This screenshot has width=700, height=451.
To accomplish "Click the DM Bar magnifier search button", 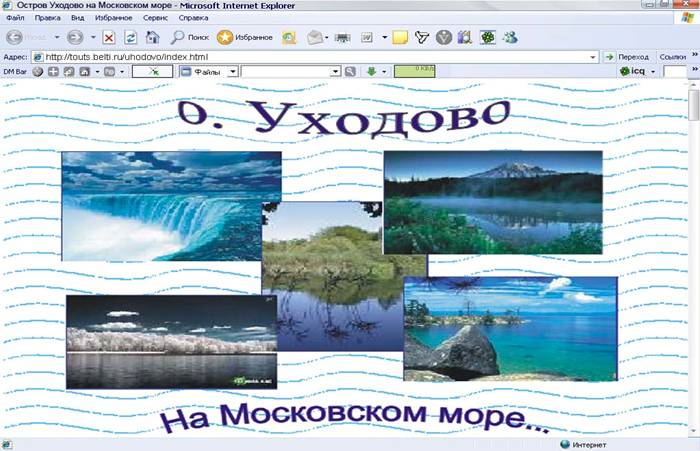I will point(350,71).
